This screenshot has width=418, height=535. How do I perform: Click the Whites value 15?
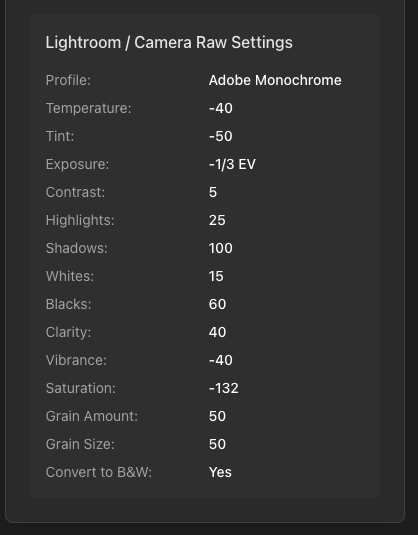click(216, 276)
